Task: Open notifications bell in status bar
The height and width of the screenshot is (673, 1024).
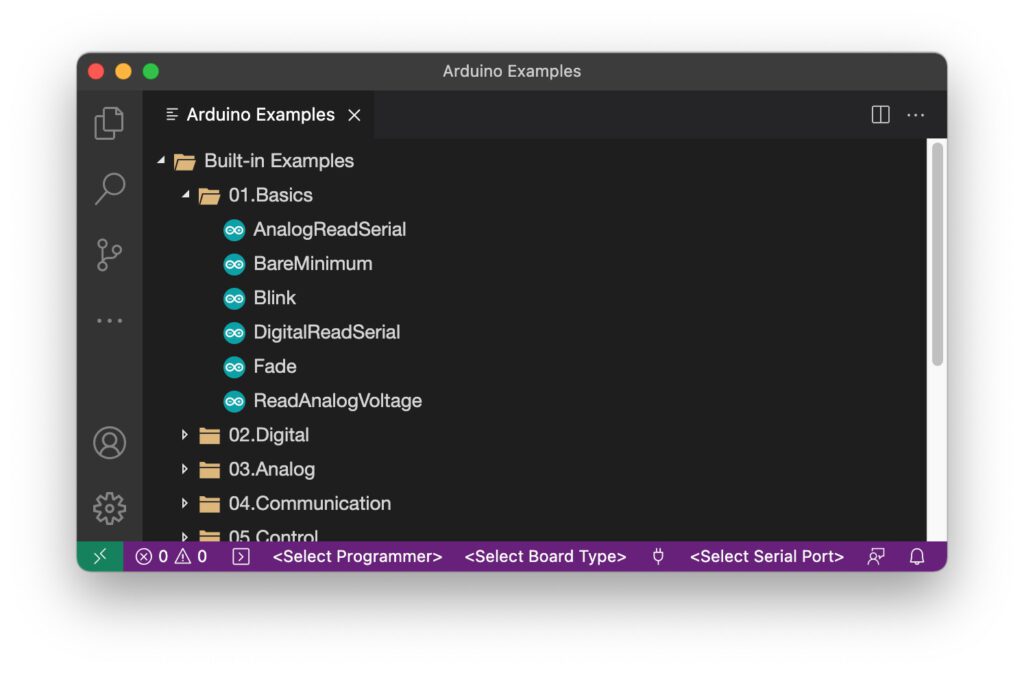Action: 917,556
